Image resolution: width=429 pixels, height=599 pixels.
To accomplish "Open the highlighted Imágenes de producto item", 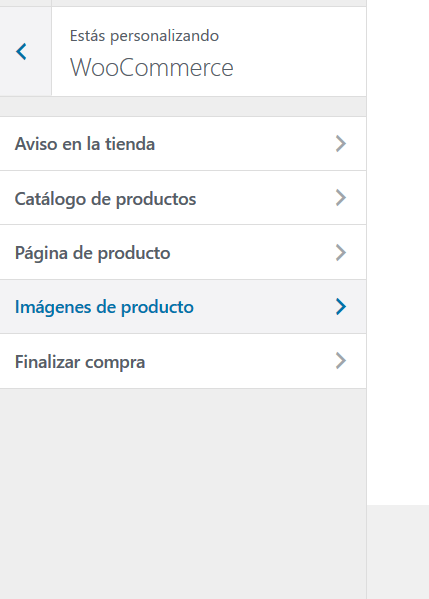I will point(183,306).
